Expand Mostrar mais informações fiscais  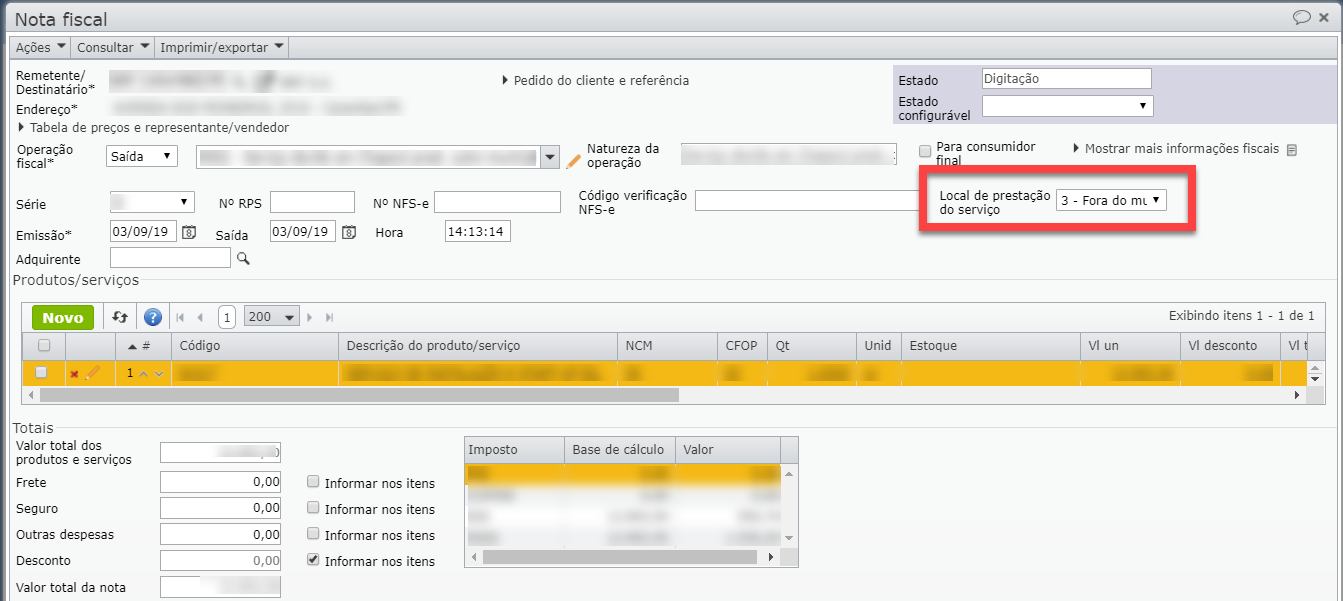point(1176,148)
